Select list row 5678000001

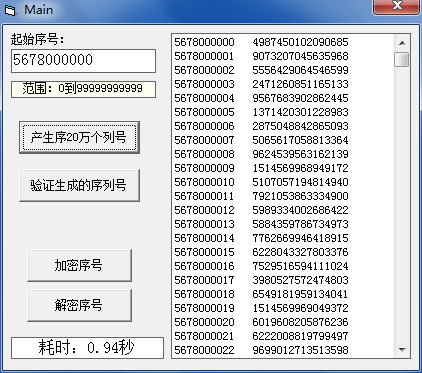tap(282, 56)
